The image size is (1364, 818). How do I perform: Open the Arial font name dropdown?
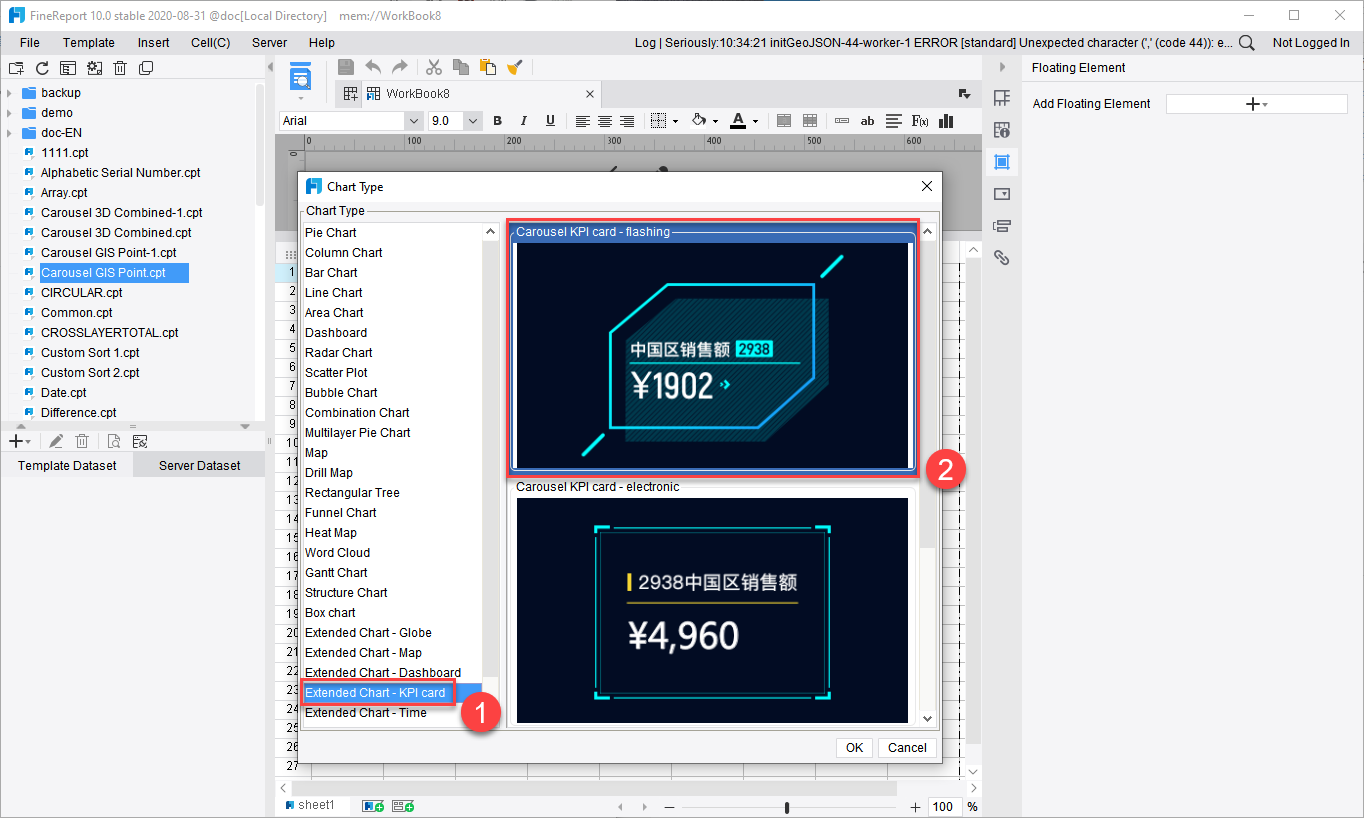pyautogui.click(x=414, y=121)
